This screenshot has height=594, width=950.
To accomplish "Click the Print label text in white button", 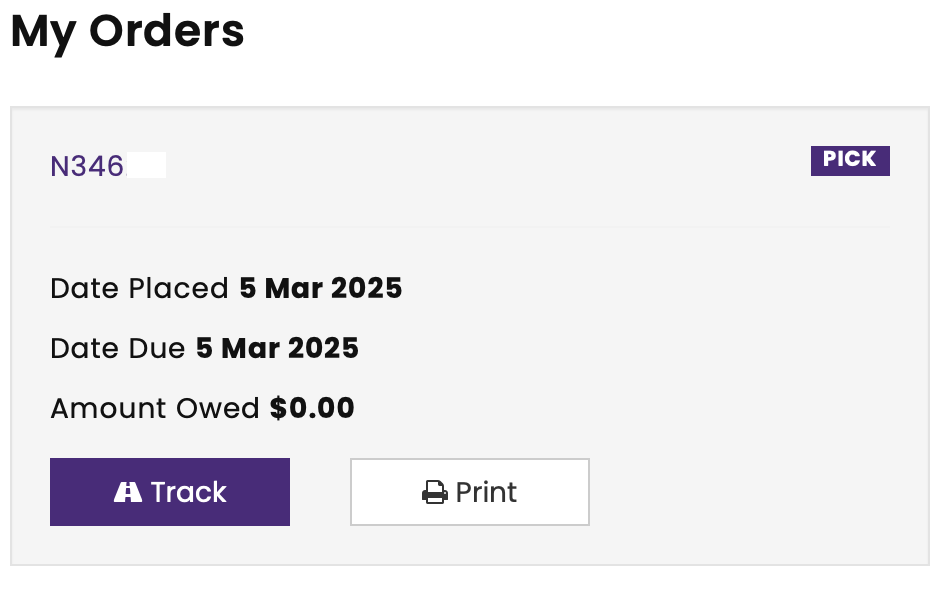I will (x=486, y=492).
